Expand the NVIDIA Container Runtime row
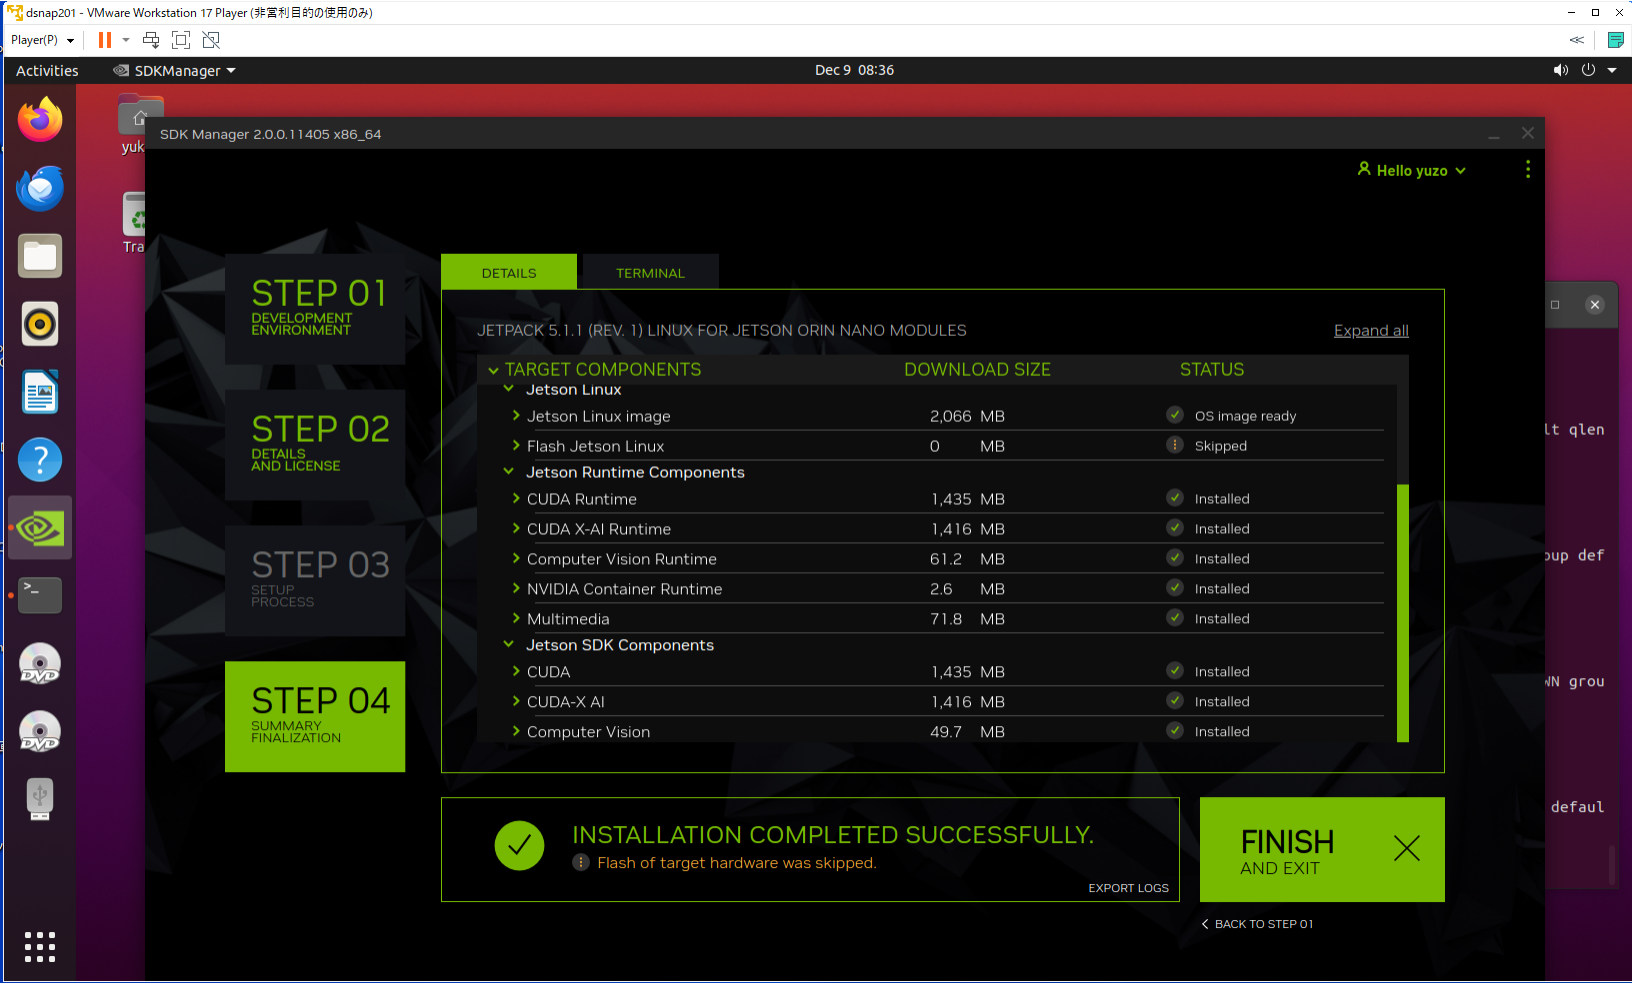 tap(516, 588)
